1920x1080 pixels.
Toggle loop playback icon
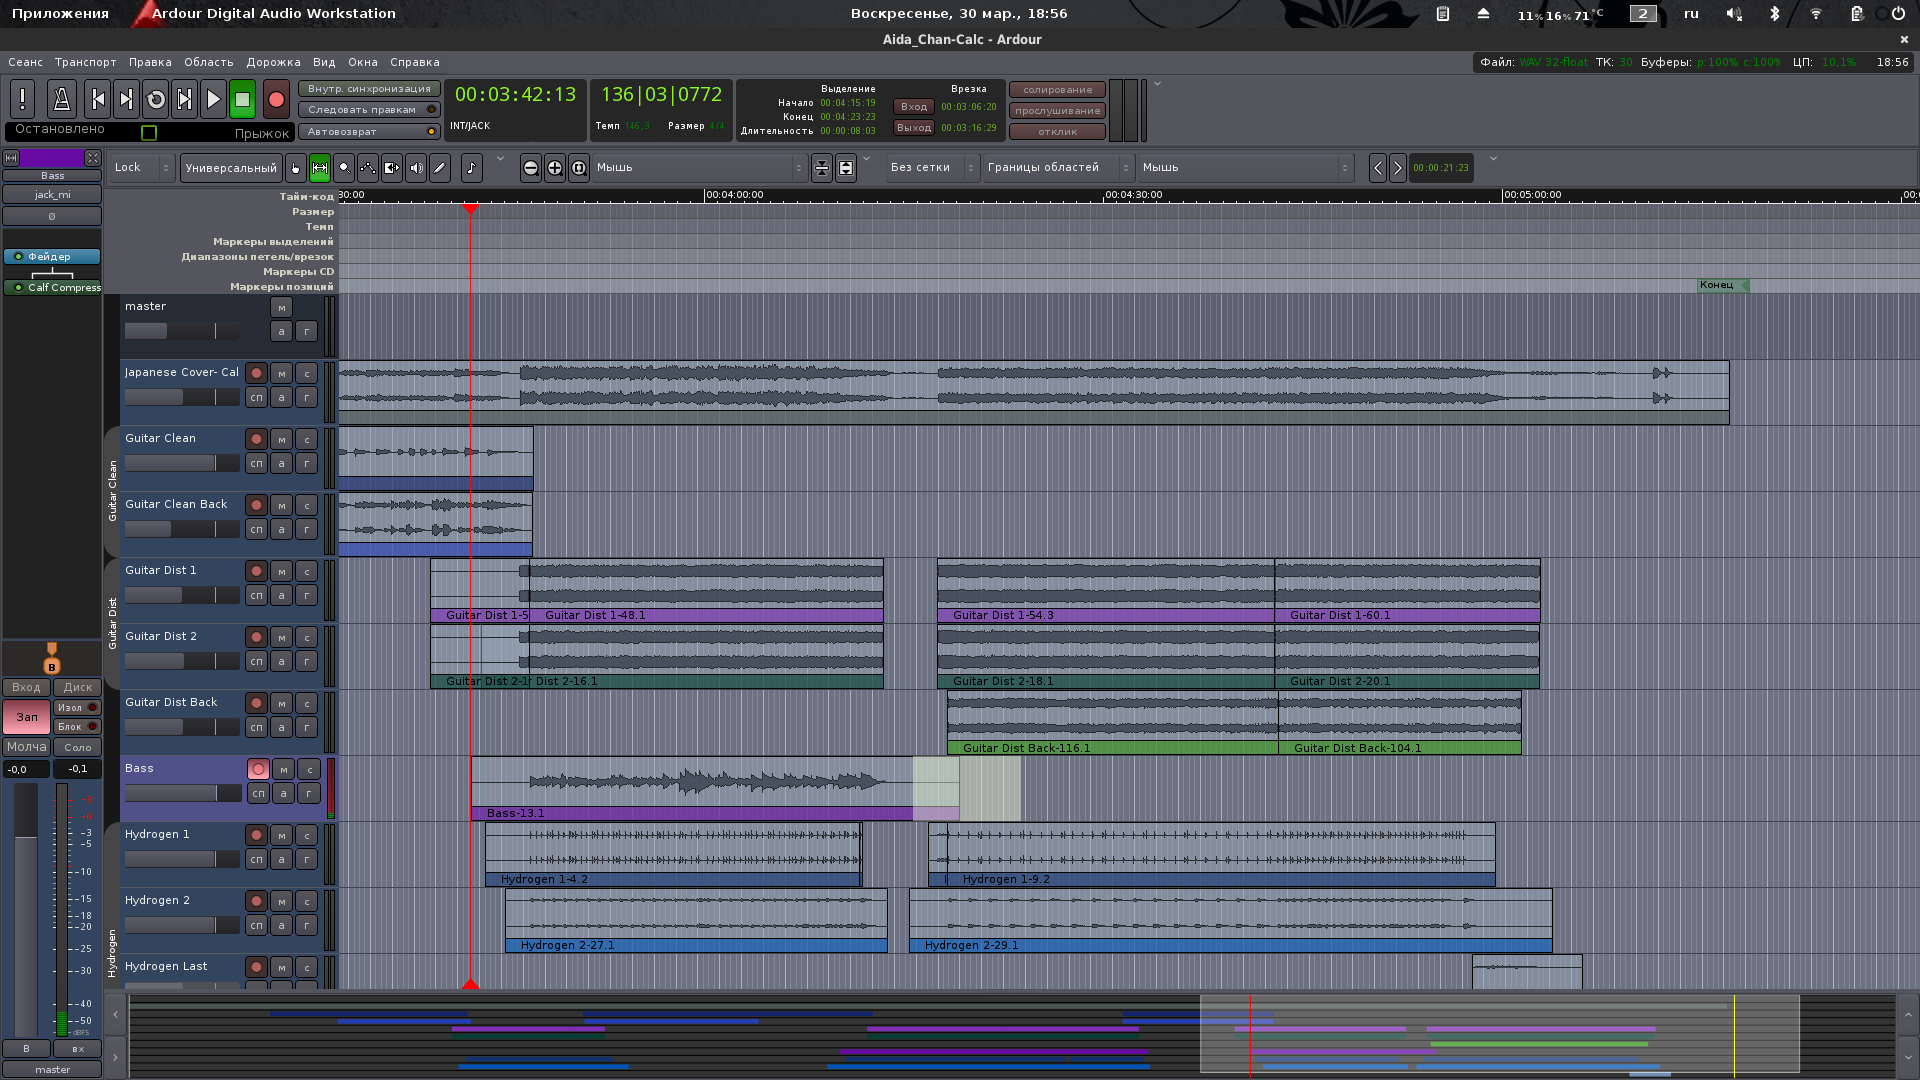coord(156,99)
